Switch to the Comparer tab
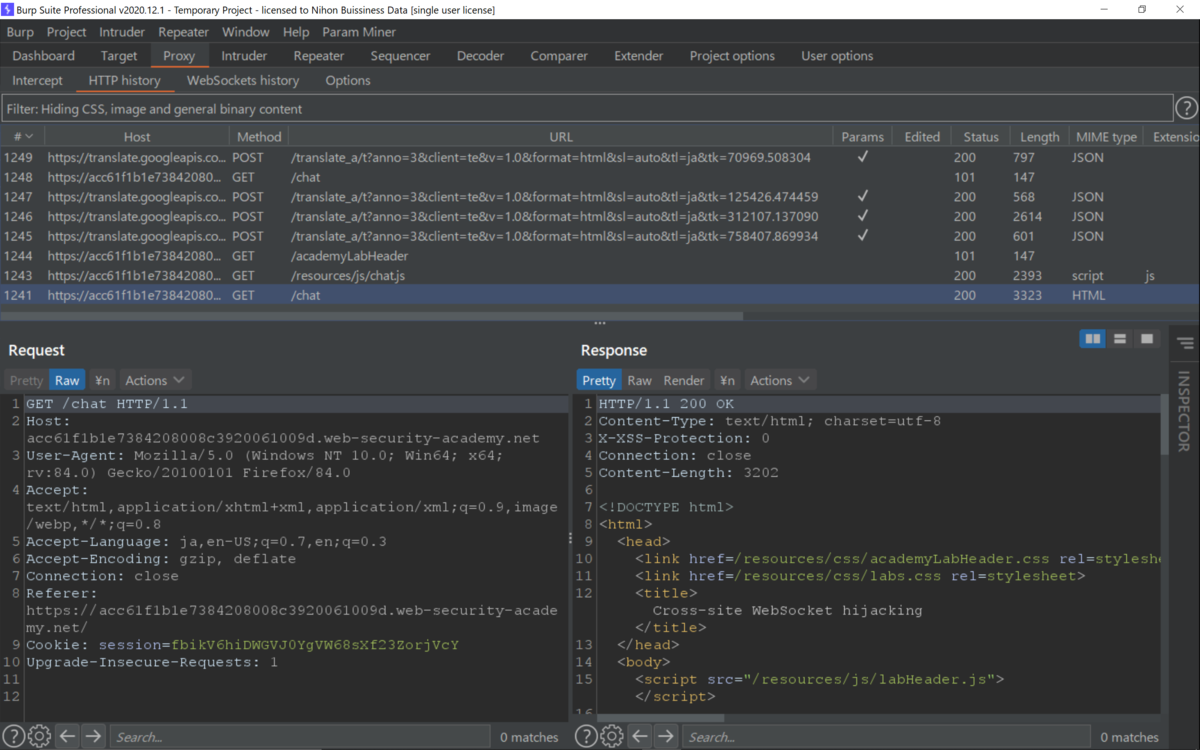The width and height of the screenshot is (1200, 750). (559, 56)
